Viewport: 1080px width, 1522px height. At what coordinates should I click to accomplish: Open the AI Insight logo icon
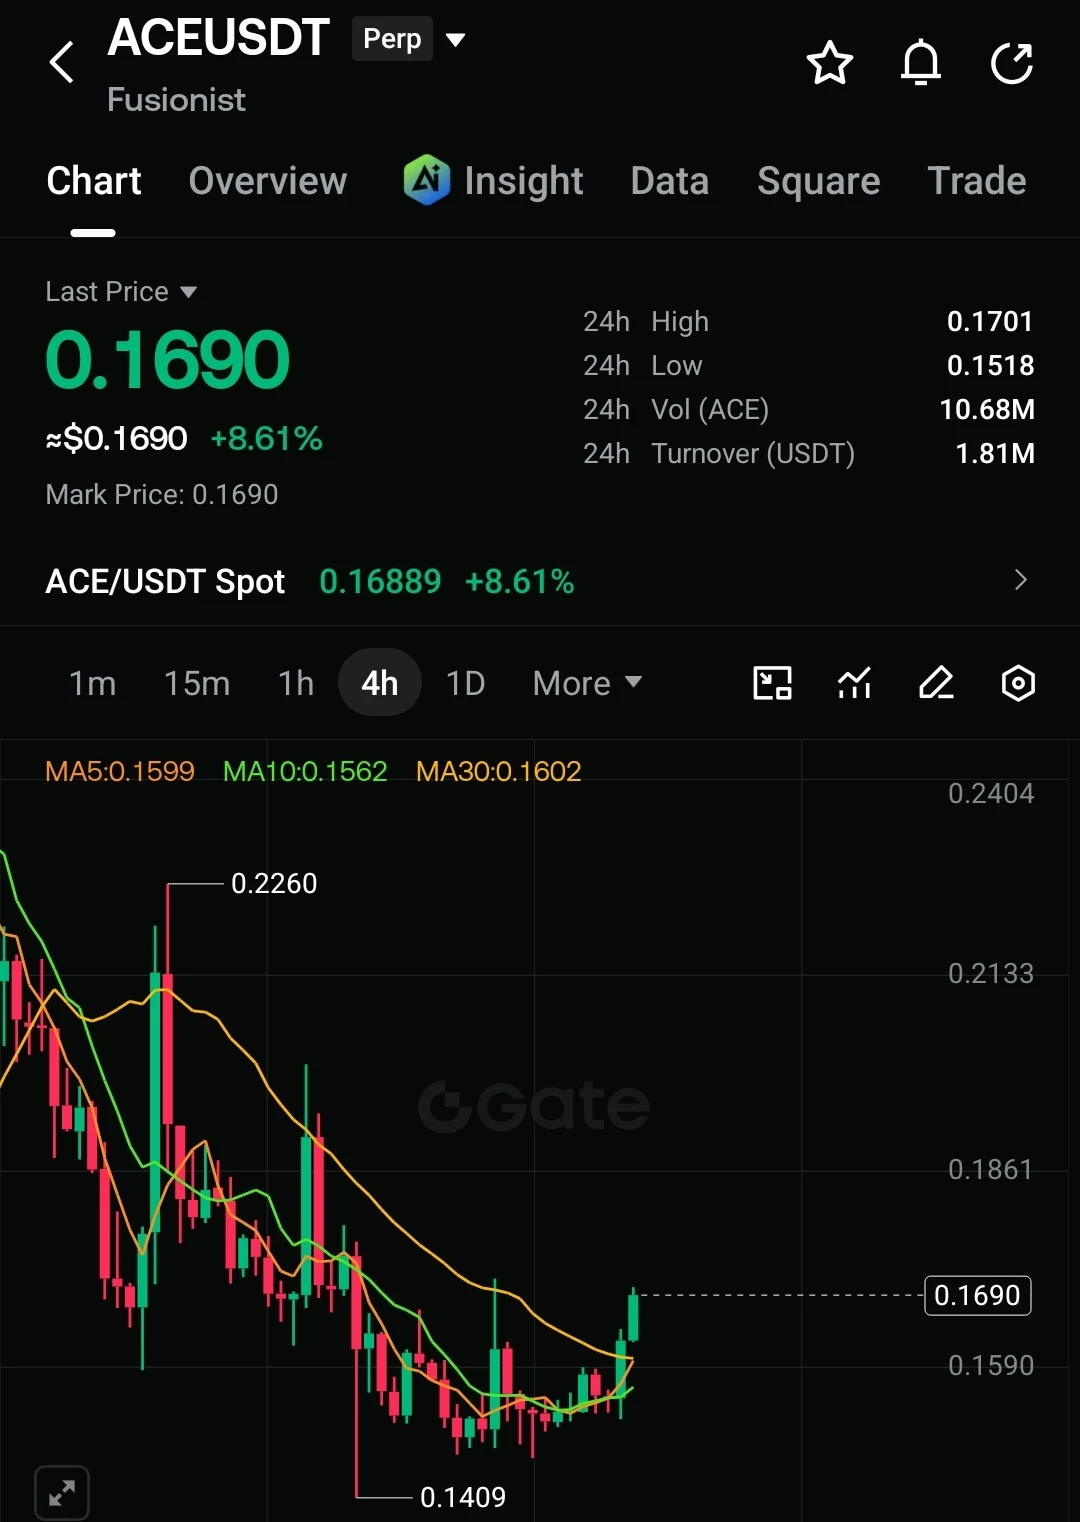(426, 180)
